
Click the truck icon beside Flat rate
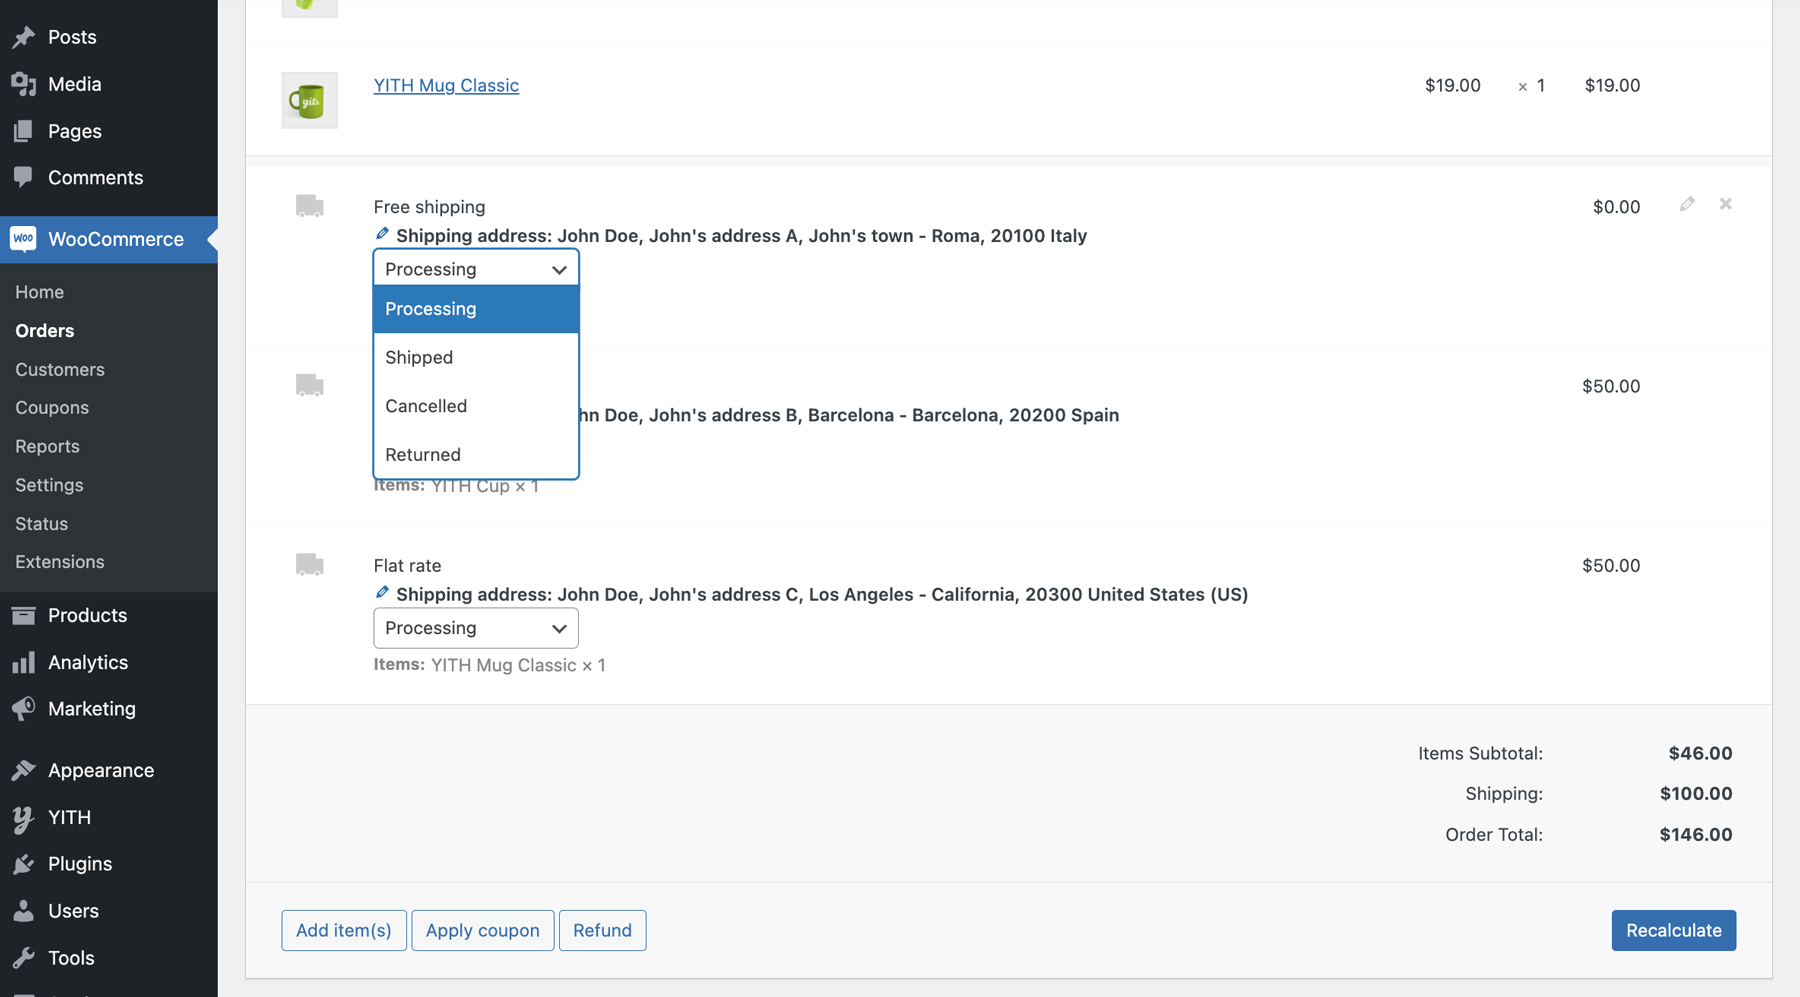pos(309,565)
